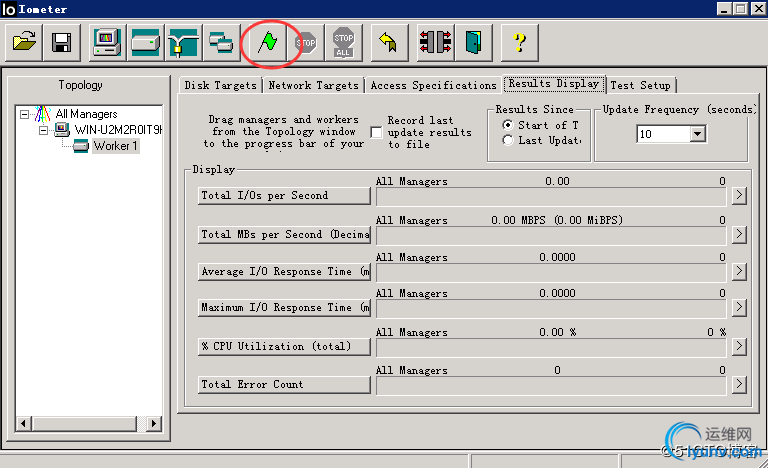Click Topology scrollbar right arrow
The image size is (768, 468).
pyautogui.click(x=154, y=423)
